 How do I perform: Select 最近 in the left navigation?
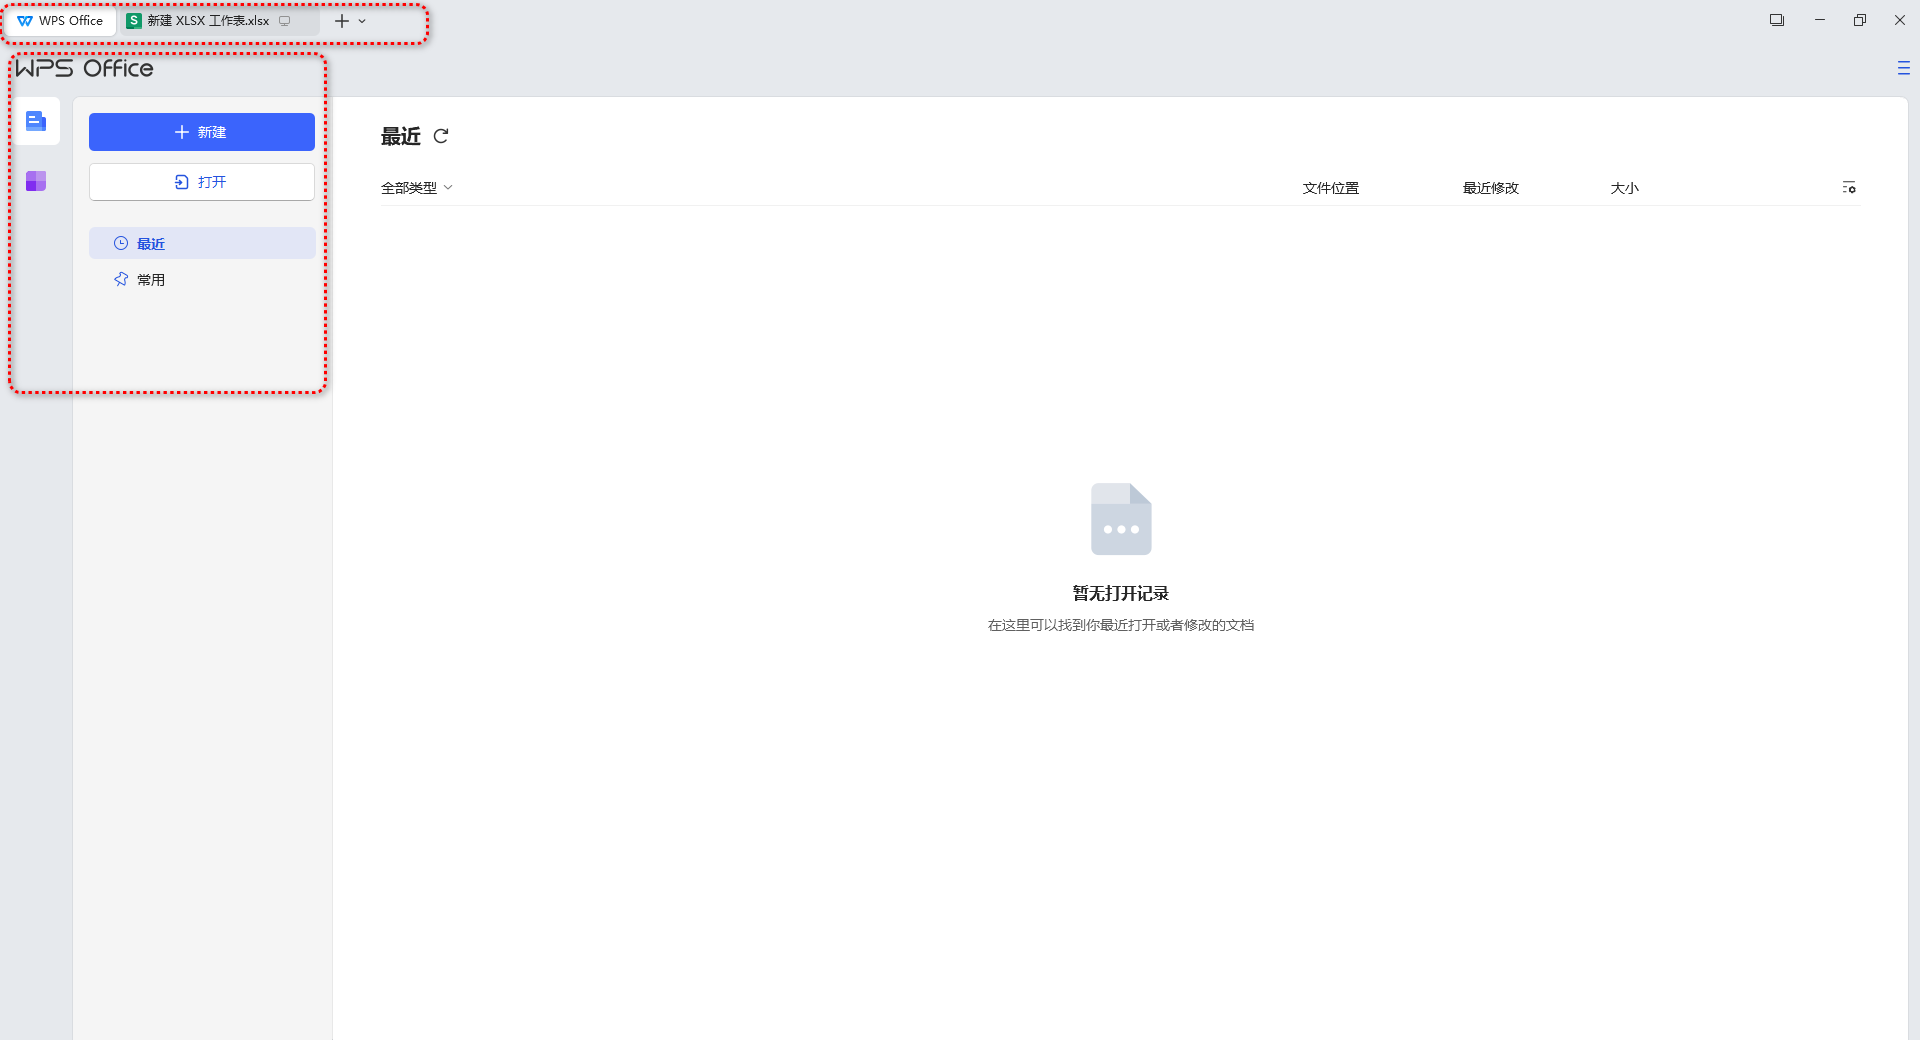pyautogui.click(x=151, y=244)
